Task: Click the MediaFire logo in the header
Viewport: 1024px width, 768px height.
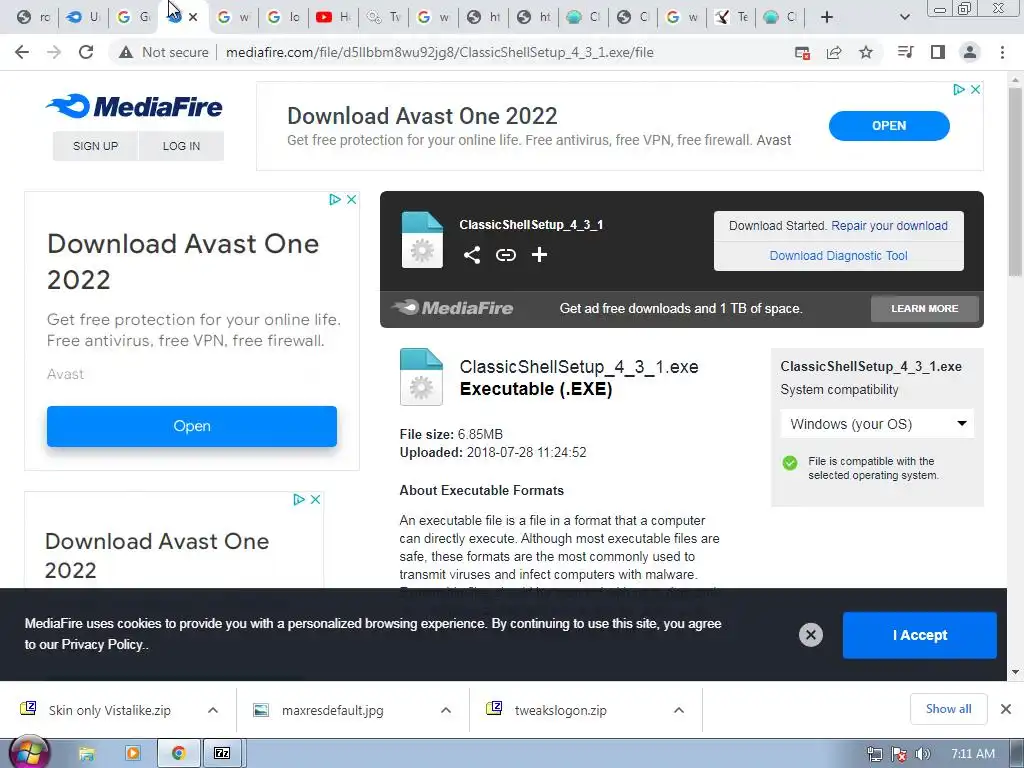Action: (x=134, y=106)
